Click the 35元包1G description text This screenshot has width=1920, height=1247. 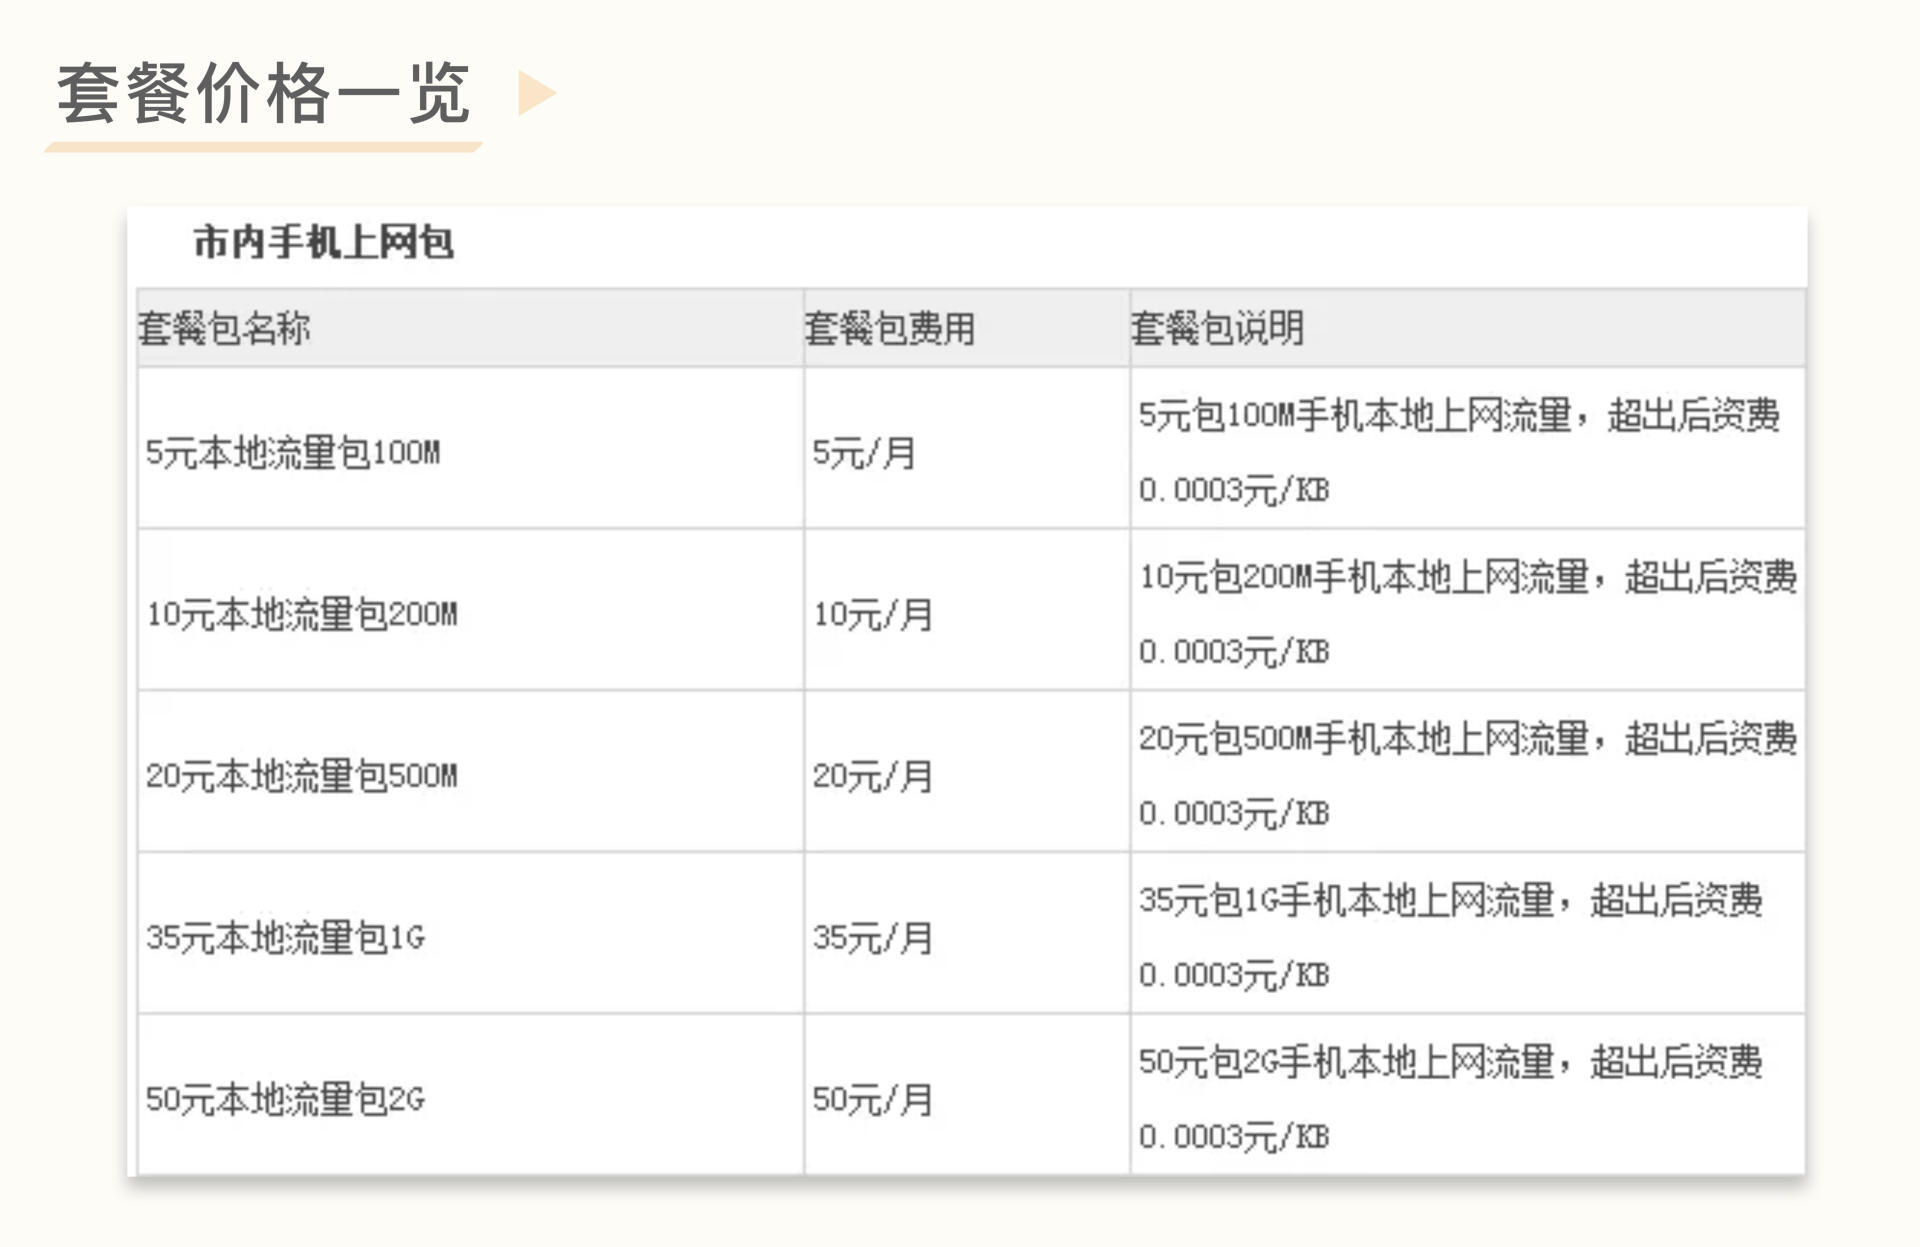[x=1450, y=900]
